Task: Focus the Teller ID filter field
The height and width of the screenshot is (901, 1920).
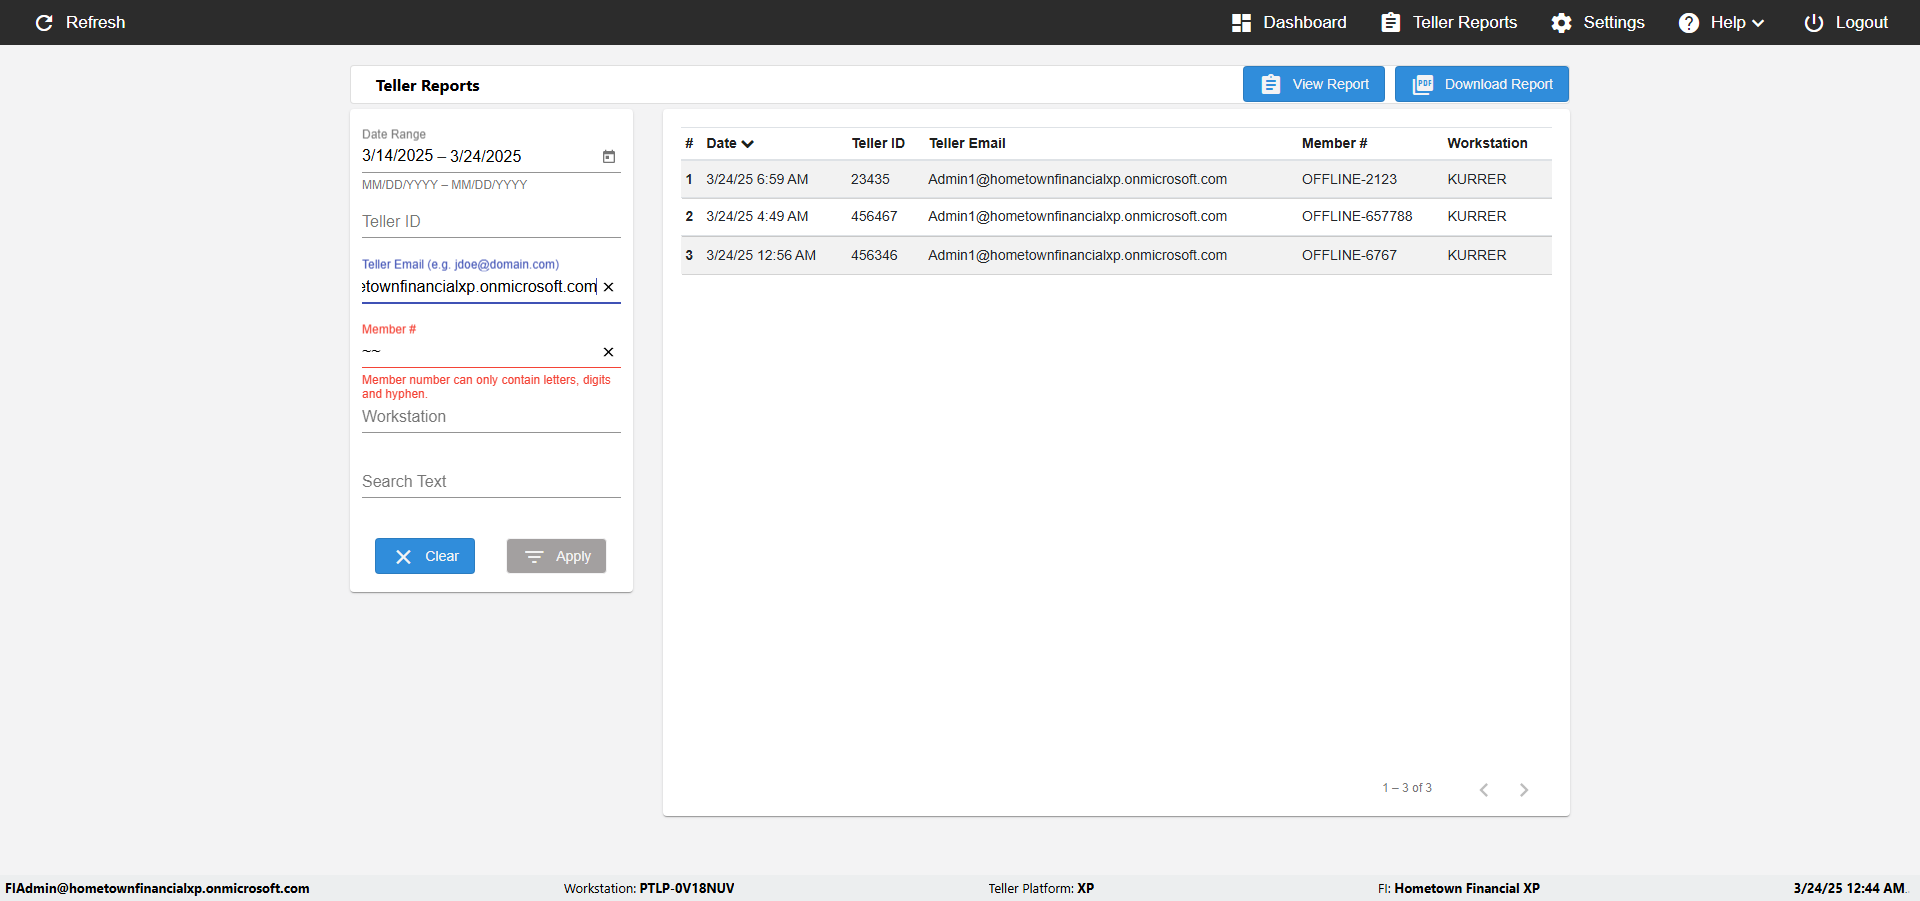Action: click(x=491, y=221)
